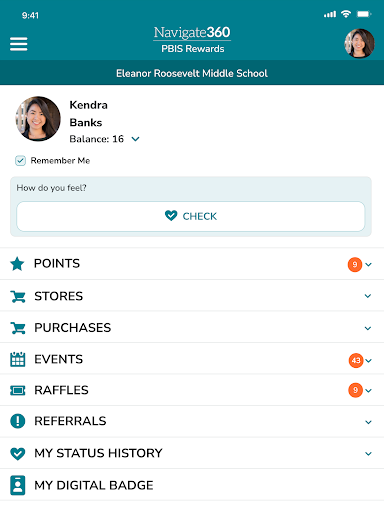Click the cart icon beside STORES
Screen dimensions: 384x512
[18, 296]
